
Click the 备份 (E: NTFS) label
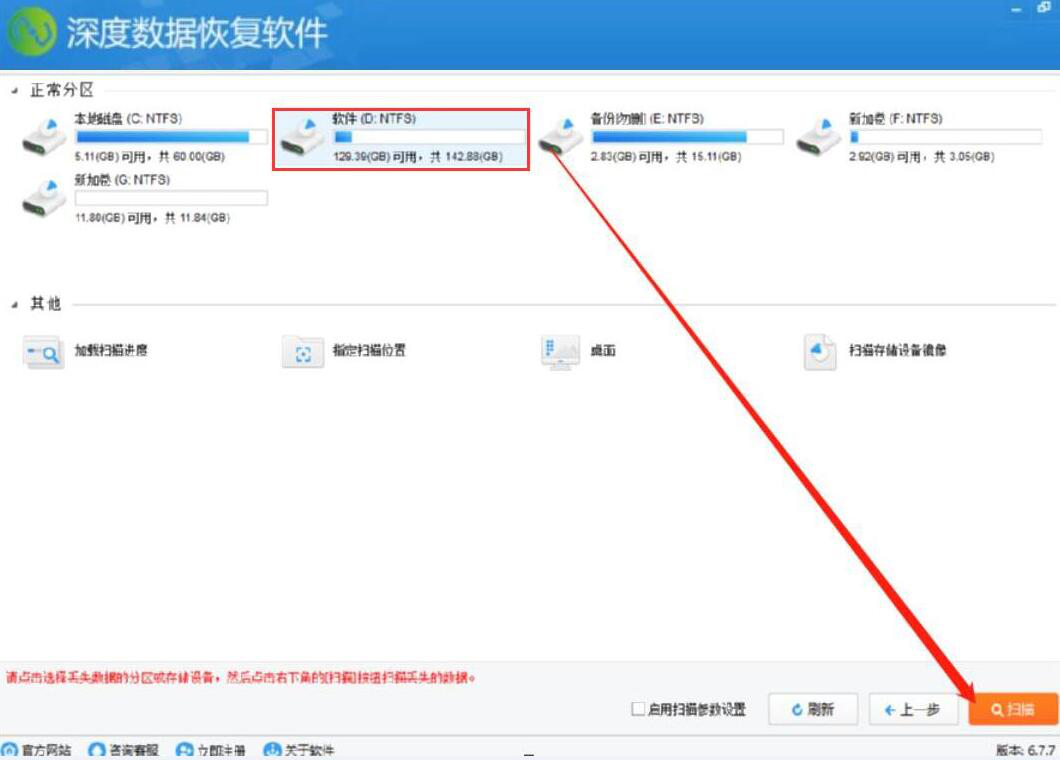pyautogui.click(x=647, y=119)
